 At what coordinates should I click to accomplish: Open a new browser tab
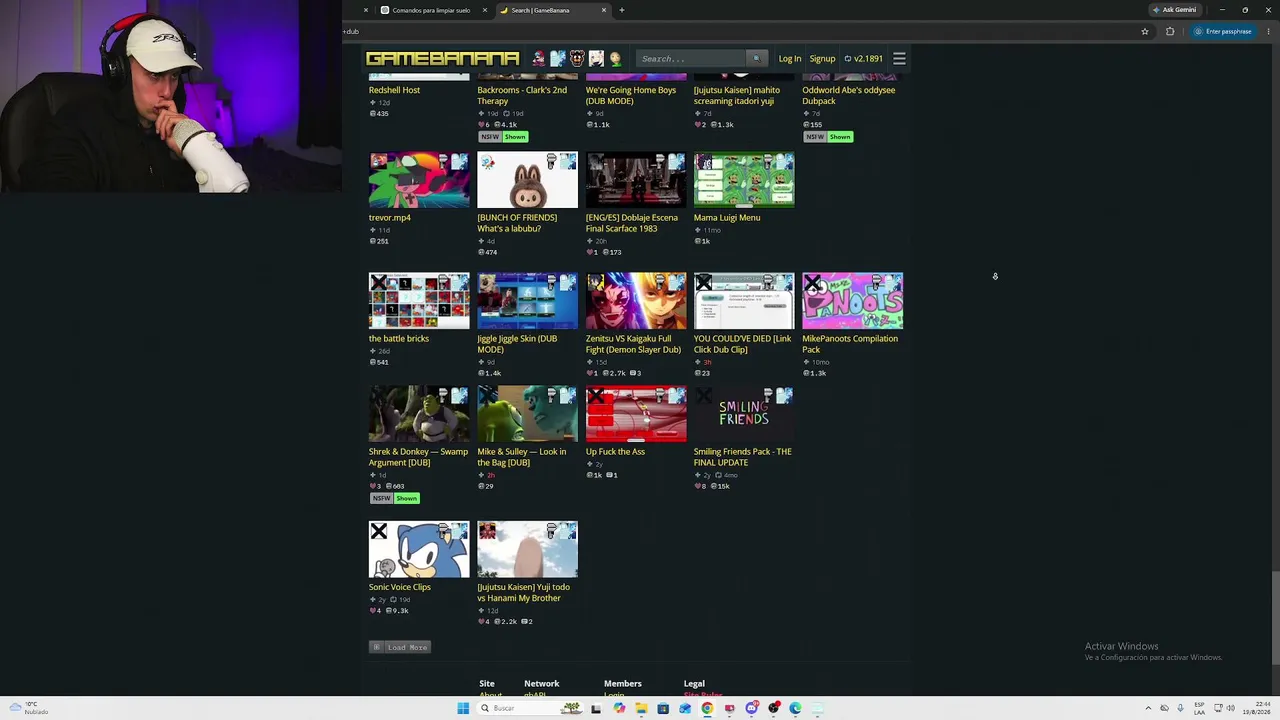(622, 10)
